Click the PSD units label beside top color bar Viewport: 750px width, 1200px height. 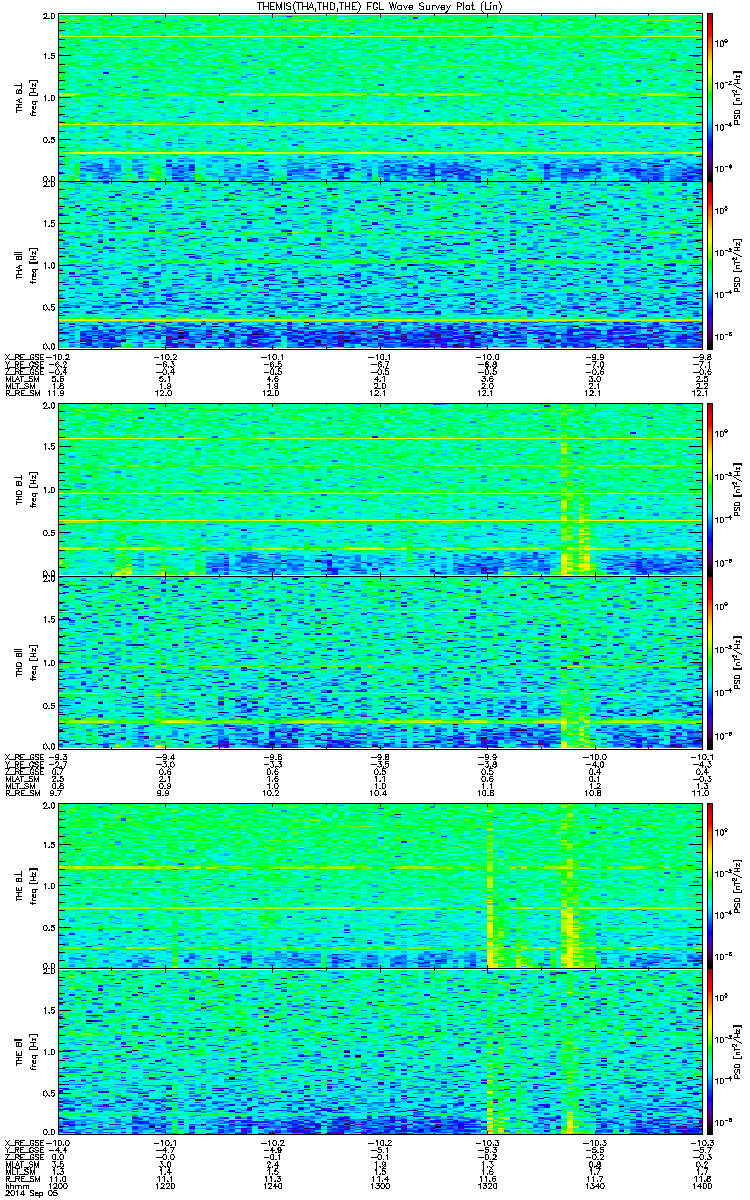point(736,98)
